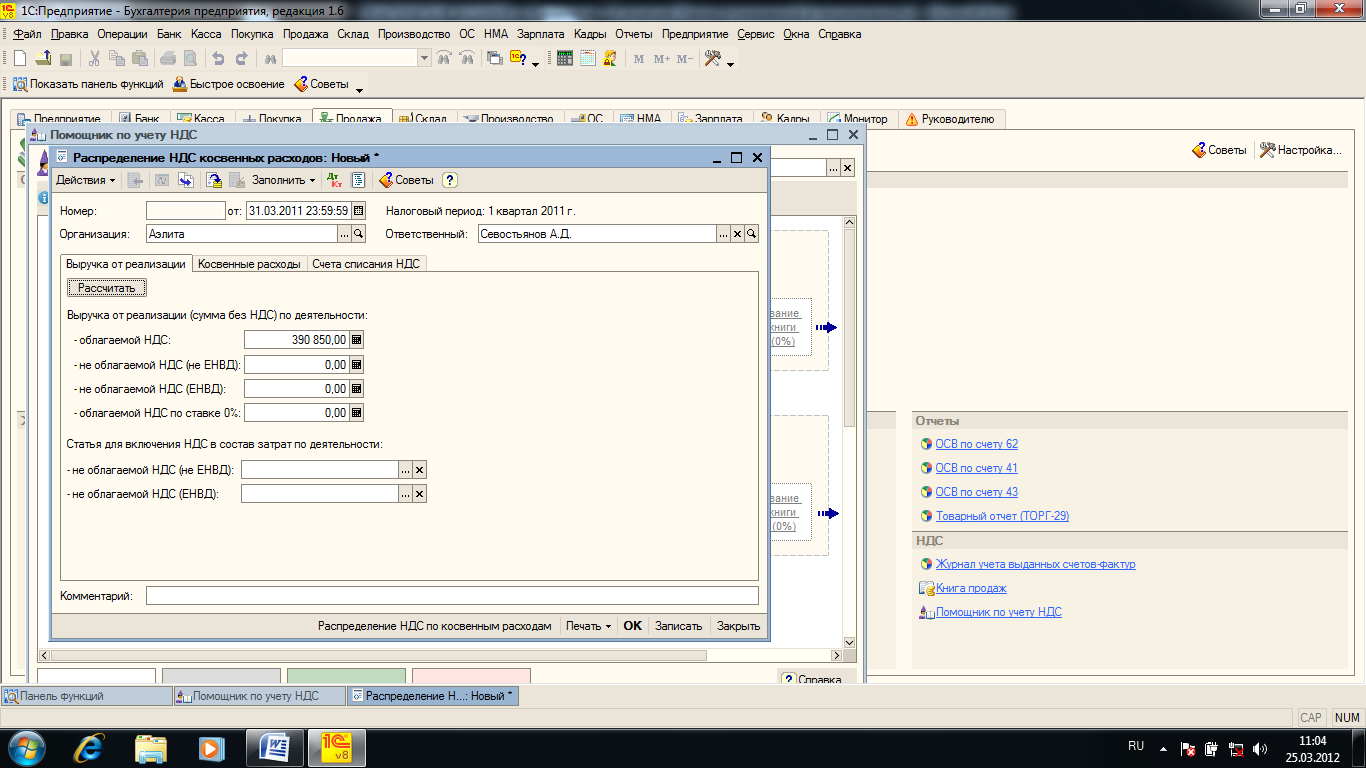Image resolution: width=1366 pixels, height=768 pixels.
Task: Click the magnifier icon next to Организация field
Action: click(358, 234)
